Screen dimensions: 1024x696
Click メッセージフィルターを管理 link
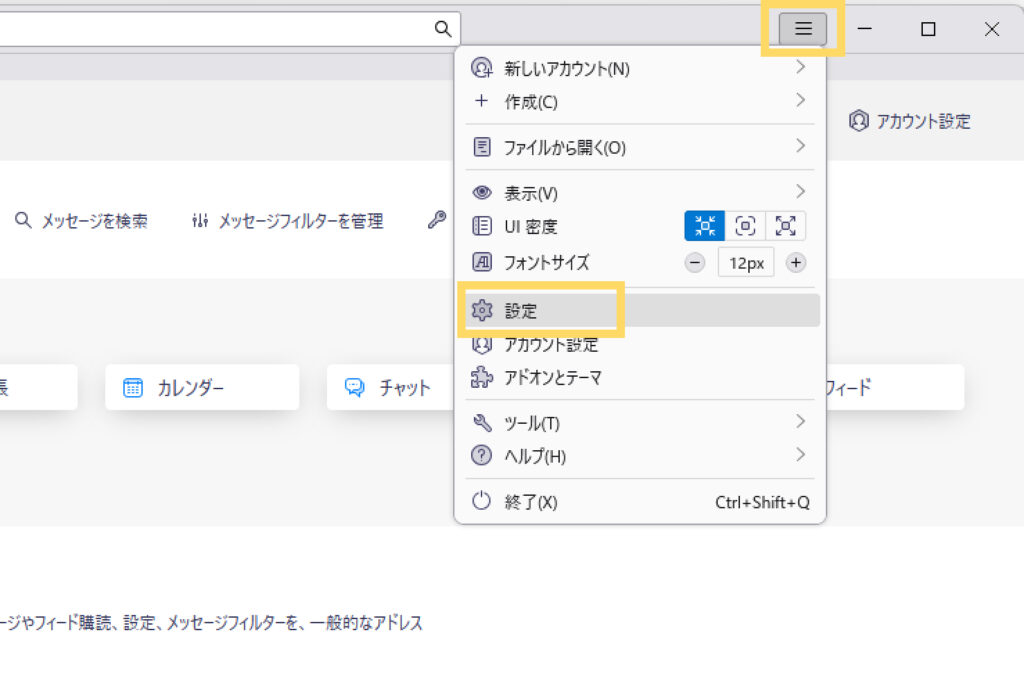[287, 221]
